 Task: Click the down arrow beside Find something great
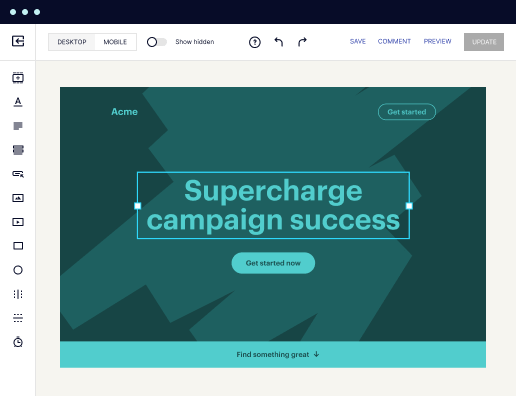tap(316, 354)
